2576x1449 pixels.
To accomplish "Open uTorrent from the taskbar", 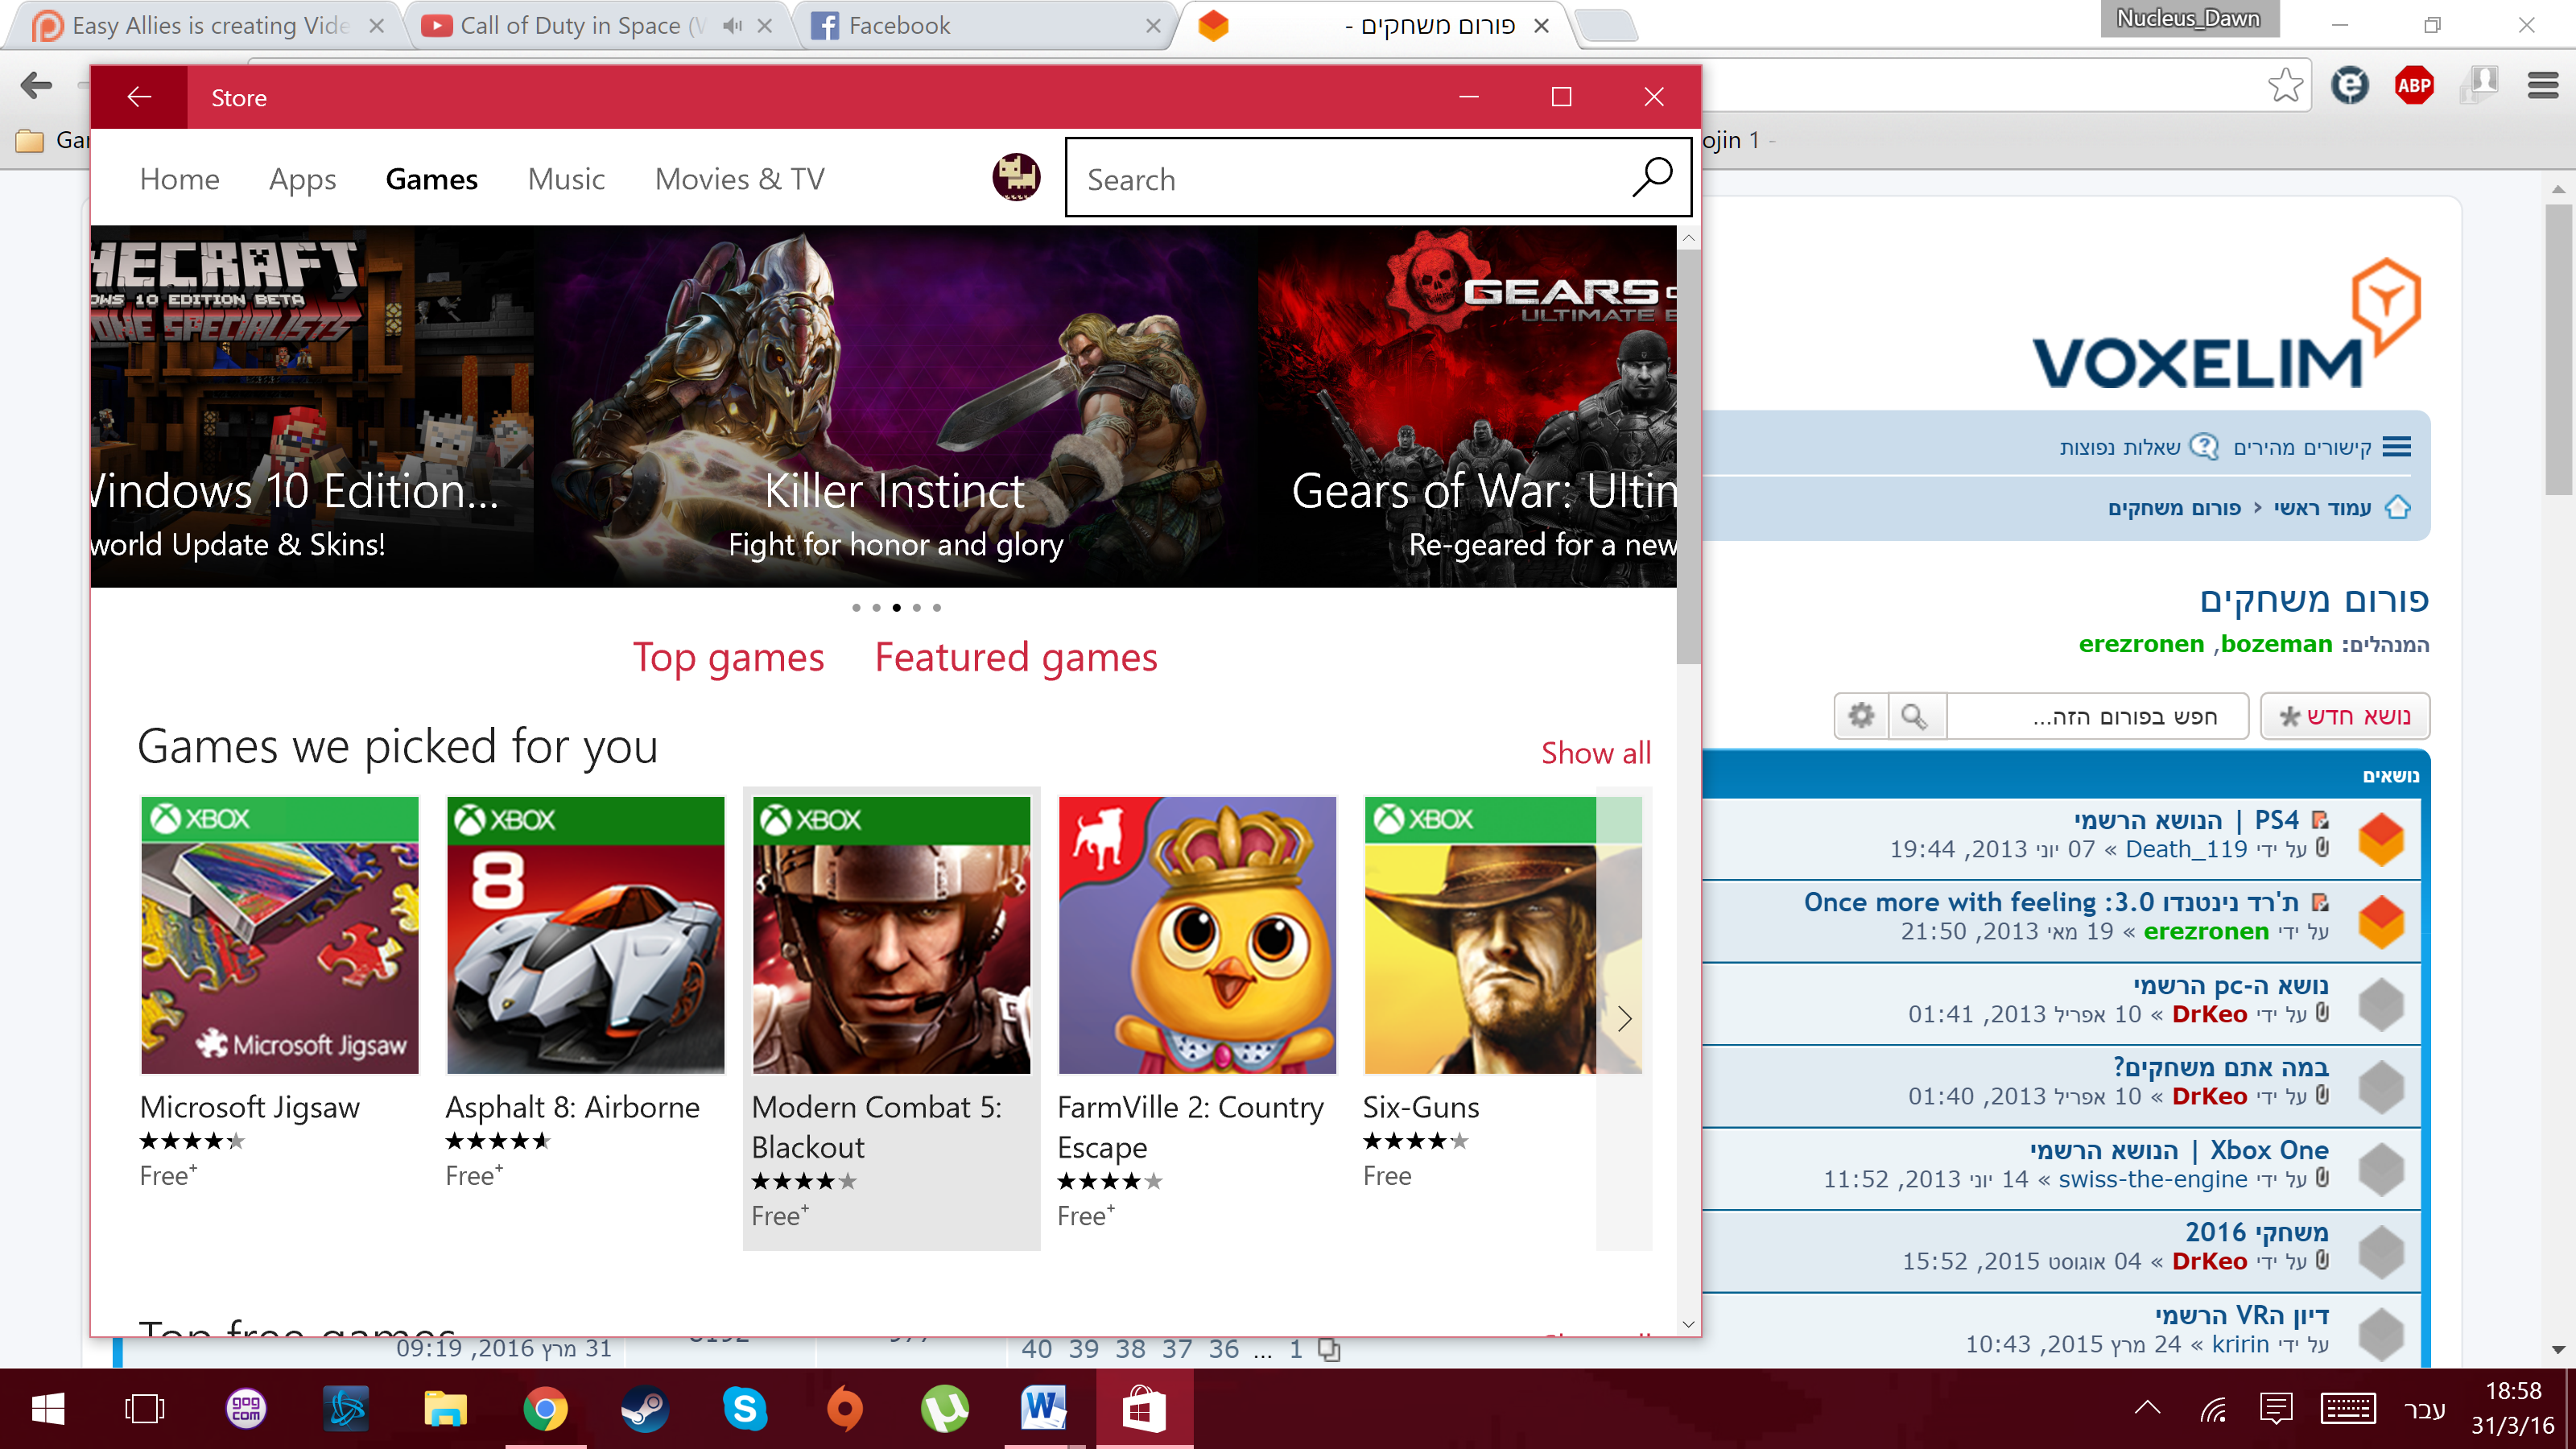I will [x=944, y=1409].
